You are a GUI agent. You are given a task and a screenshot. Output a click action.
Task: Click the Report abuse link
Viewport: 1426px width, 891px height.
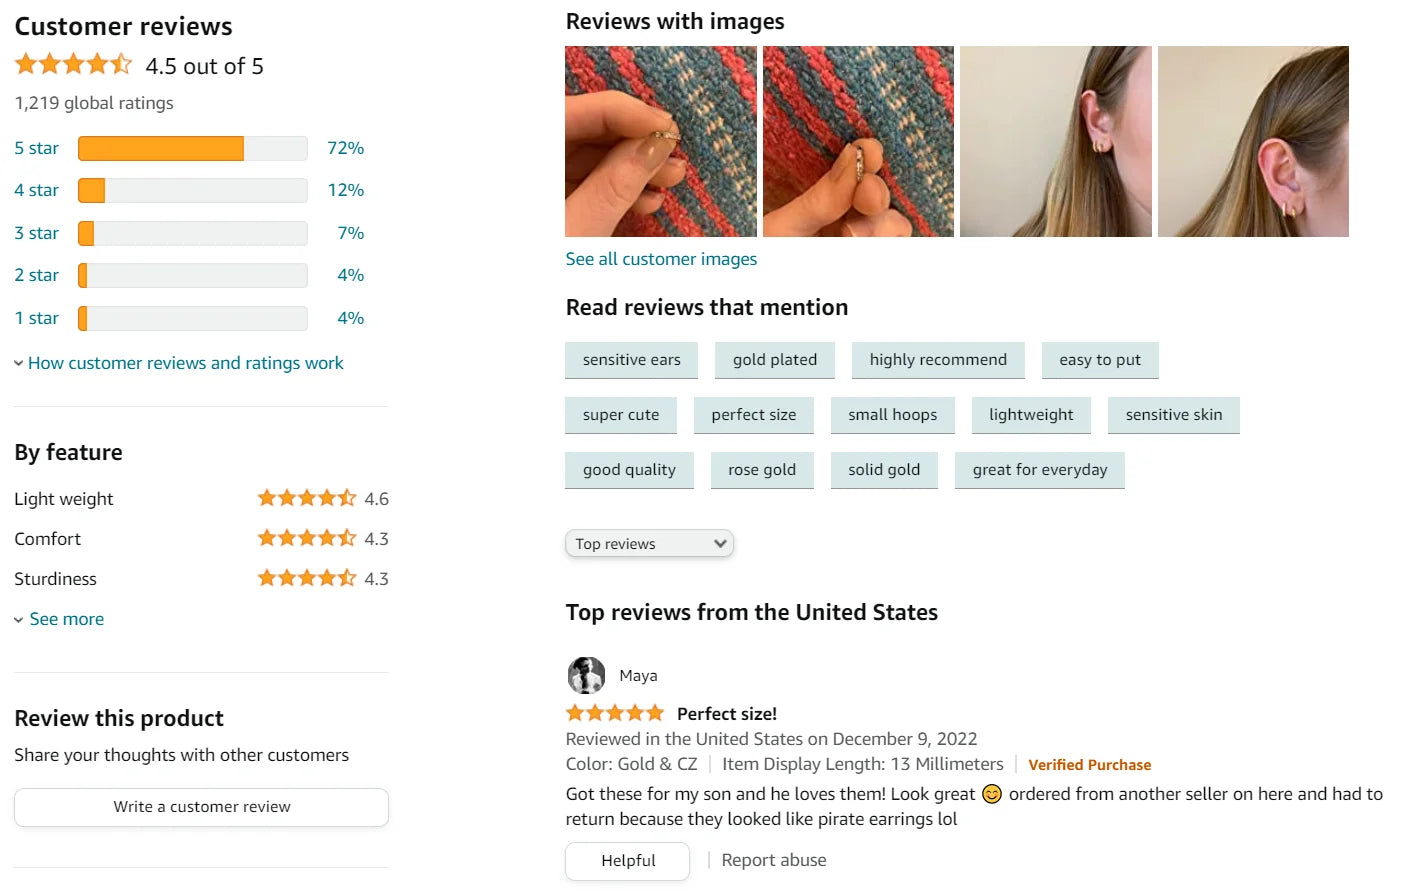tap(774, 860)
